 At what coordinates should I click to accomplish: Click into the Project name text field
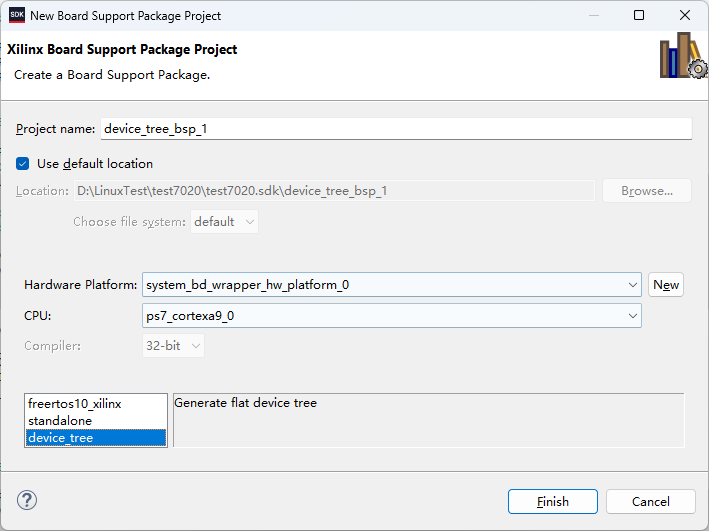coord(395,129)
